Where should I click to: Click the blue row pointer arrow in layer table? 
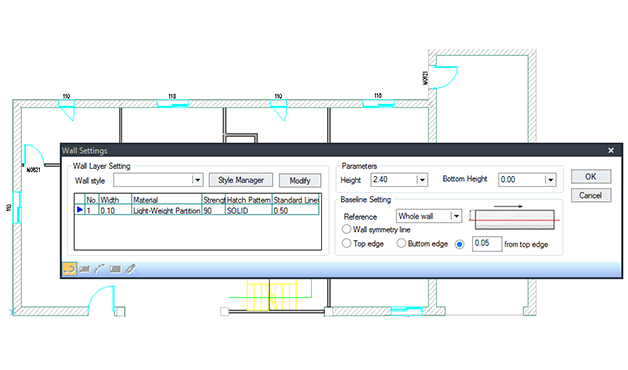(x=80, y=210)
